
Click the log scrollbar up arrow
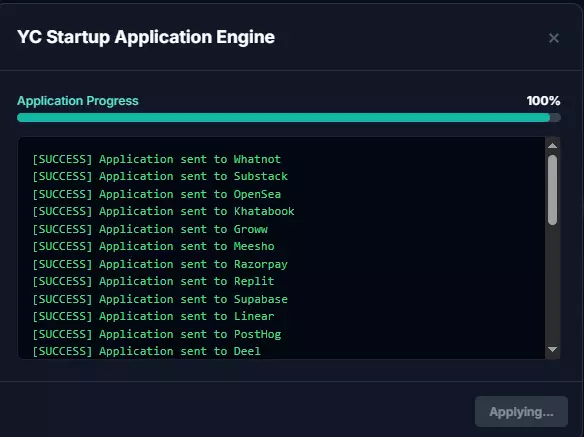(x=552, y=146)
